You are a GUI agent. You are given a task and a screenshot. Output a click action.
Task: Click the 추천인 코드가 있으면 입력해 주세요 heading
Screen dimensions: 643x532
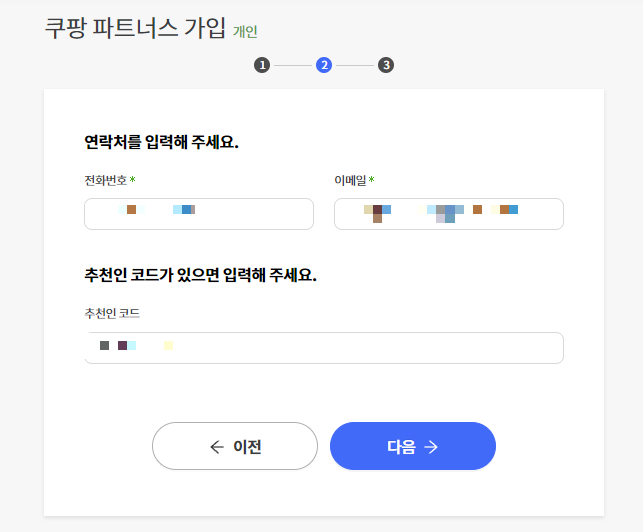(200, 275)
